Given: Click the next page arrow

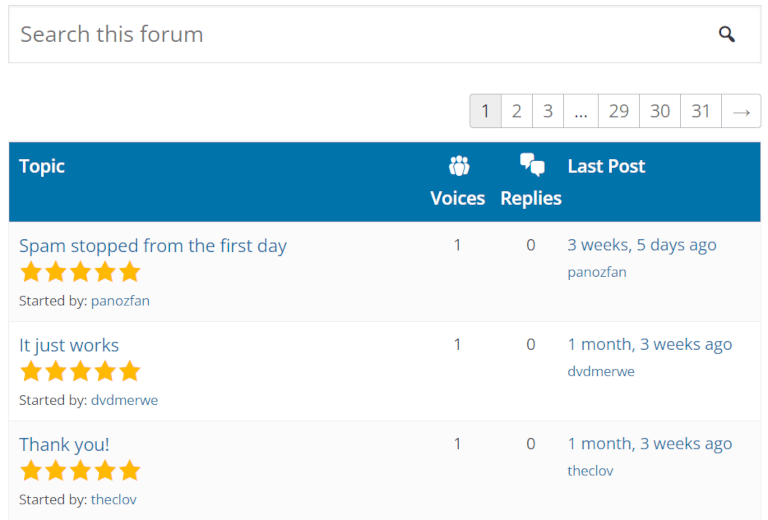Looking at the screenshot, I should [x=741, y=111].
